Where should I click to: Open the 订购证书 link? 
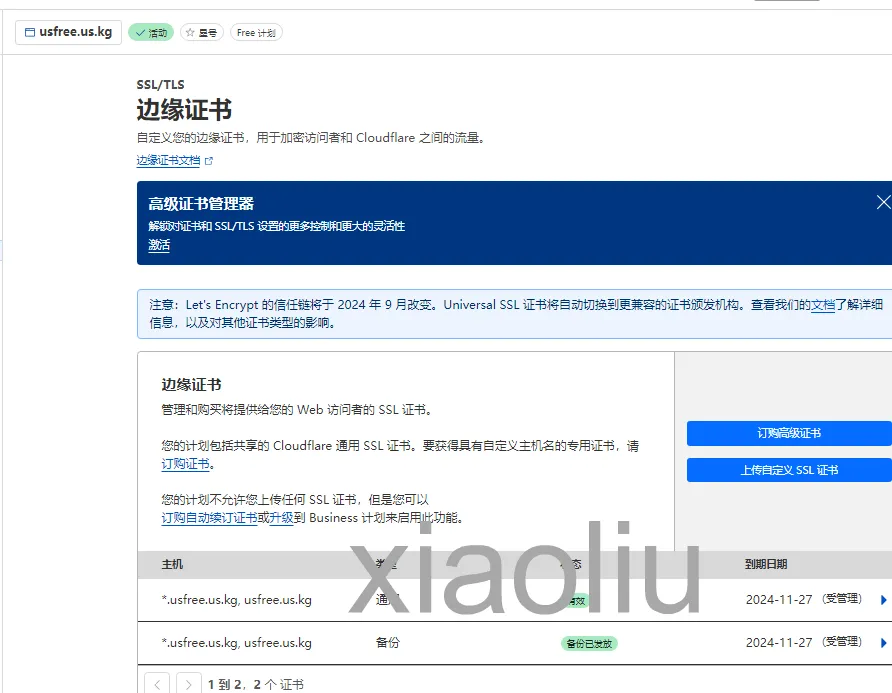tap(185, 464)
